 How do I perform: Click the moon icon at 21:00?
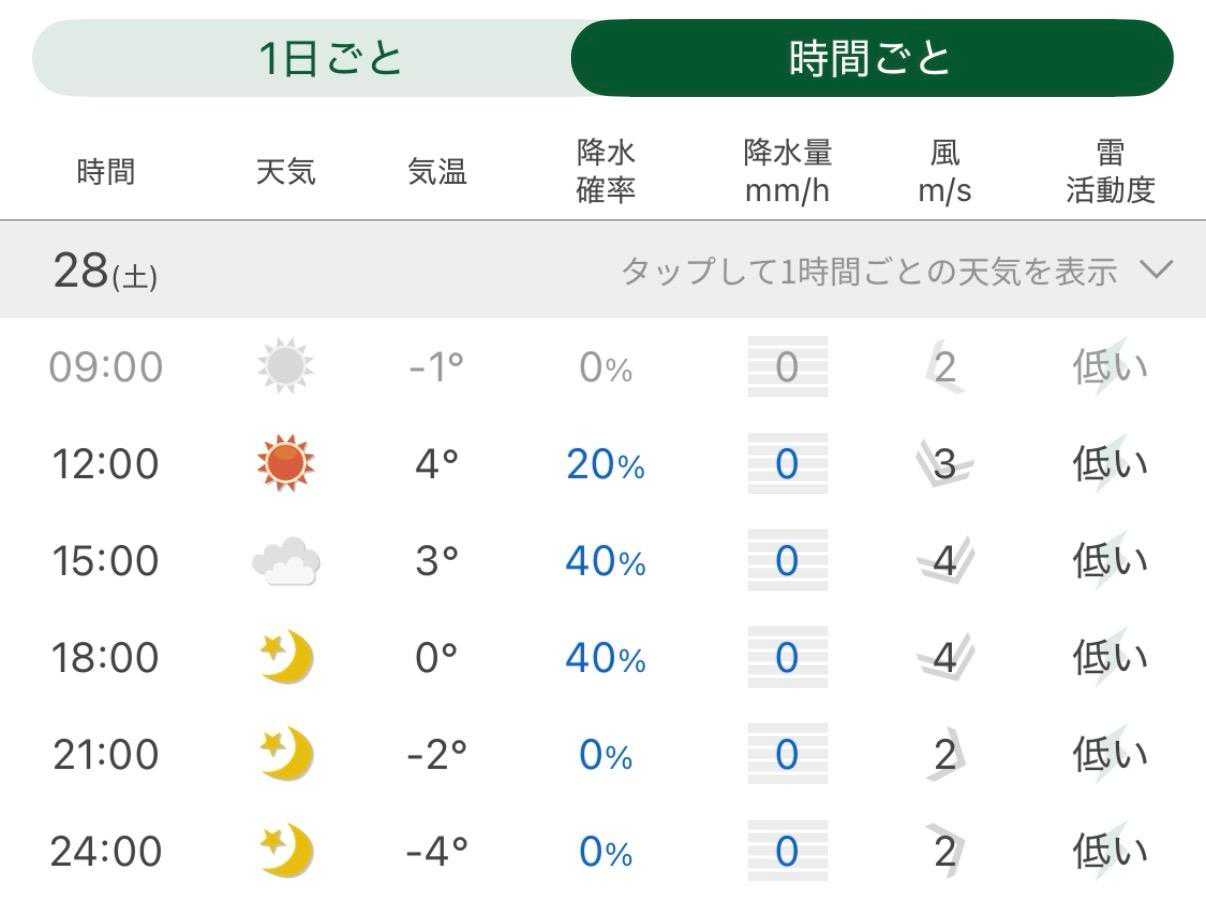click(286, 756)
